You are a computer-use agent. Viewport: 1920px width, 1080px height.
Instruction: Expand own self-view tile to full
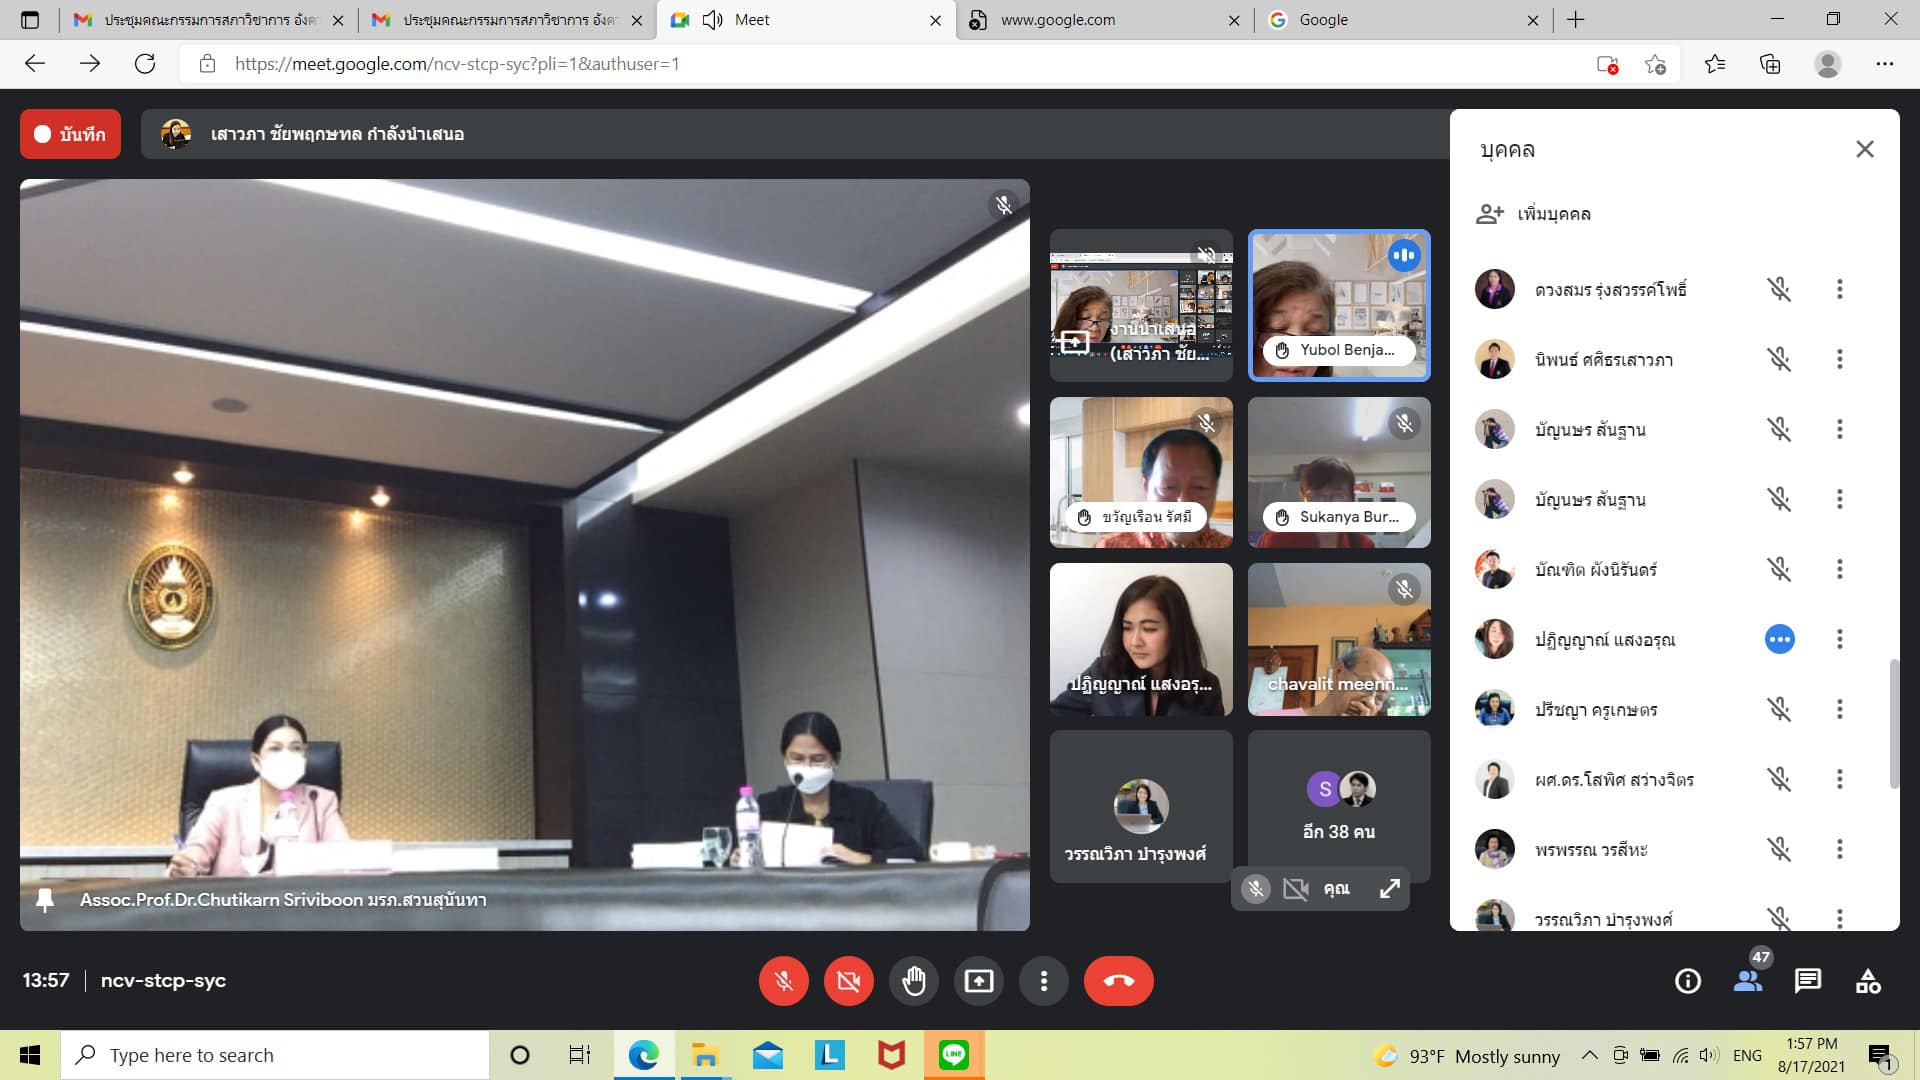[1389, 888]
